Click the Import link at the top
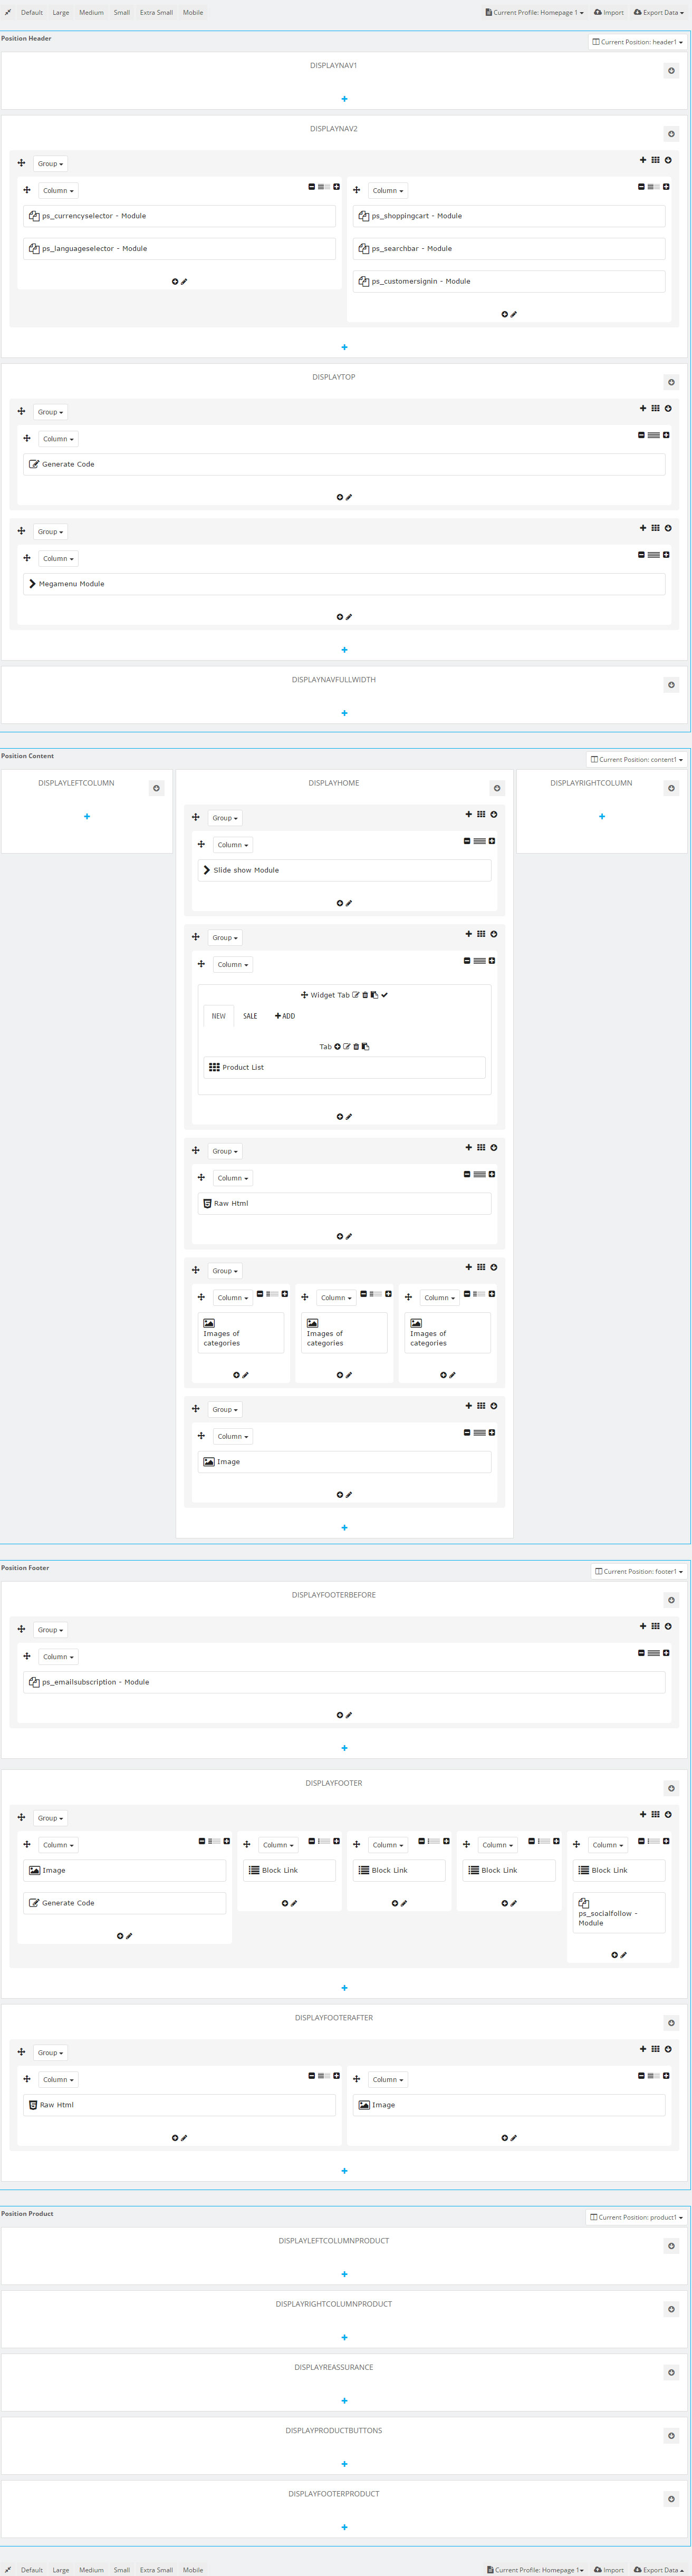The width and height of the screenshot is (692, 2576). (609, 13)
